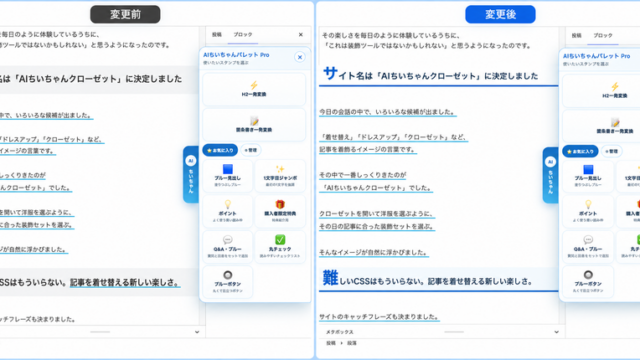Click お気に入り star filter in right palette
The image size is (640, 360).
[x=580, y=151]
